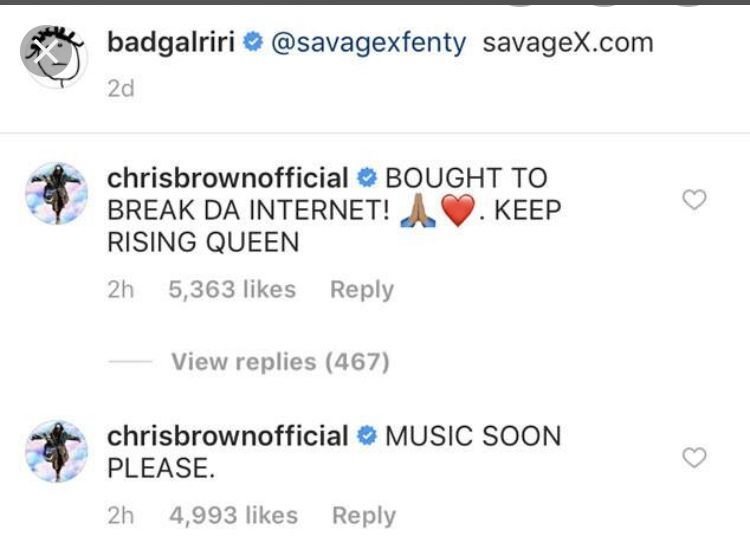View the 4,993 likes list
Image resolution: width=750 pixels, height=553 pixels.
[x=233, y=515]
